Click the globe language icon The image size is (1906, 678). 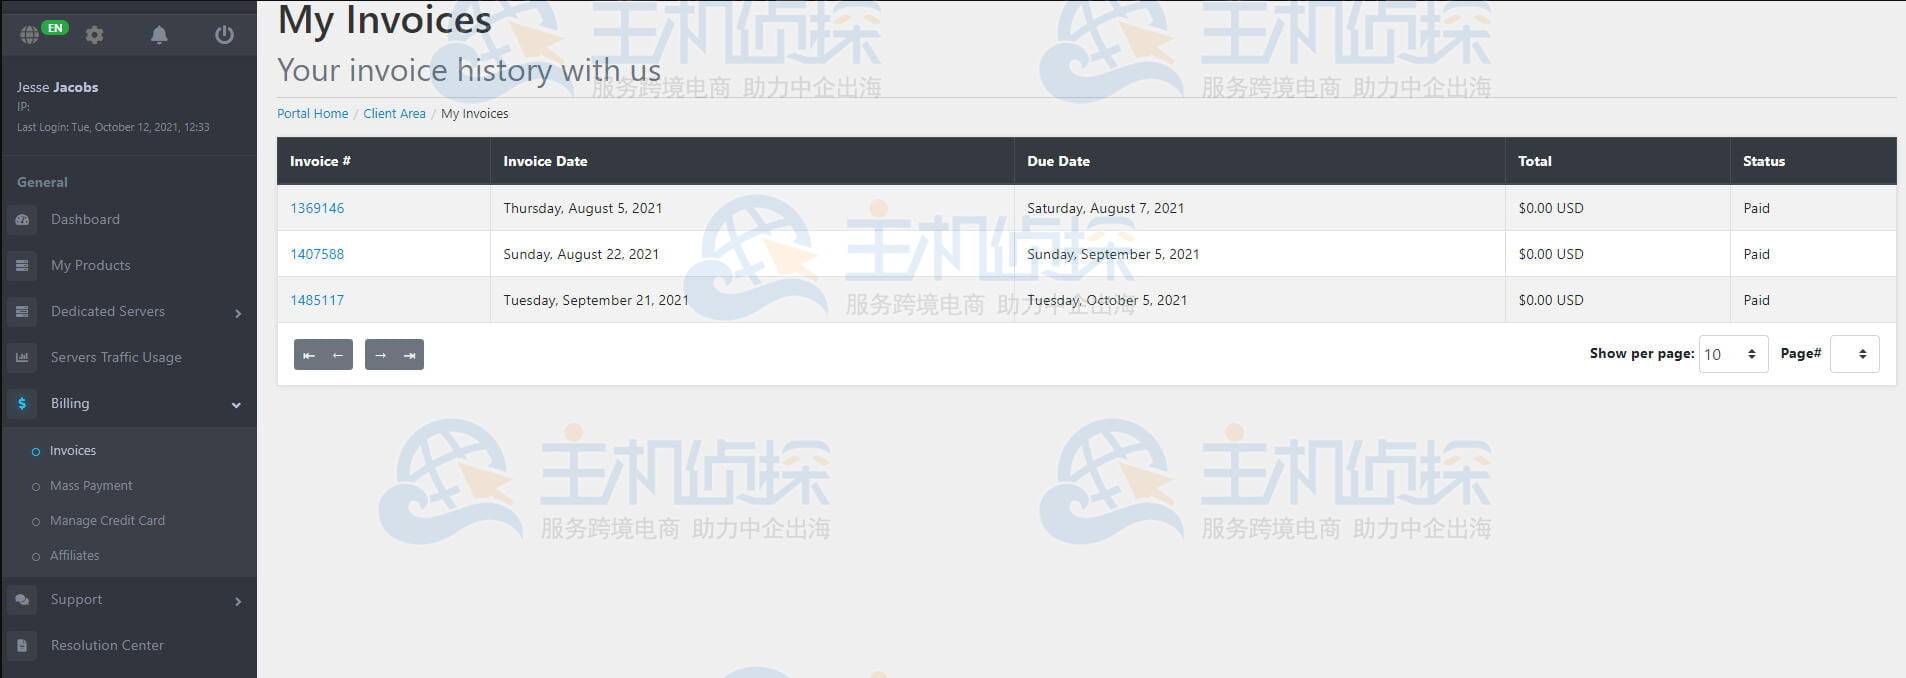pos(30,35)
